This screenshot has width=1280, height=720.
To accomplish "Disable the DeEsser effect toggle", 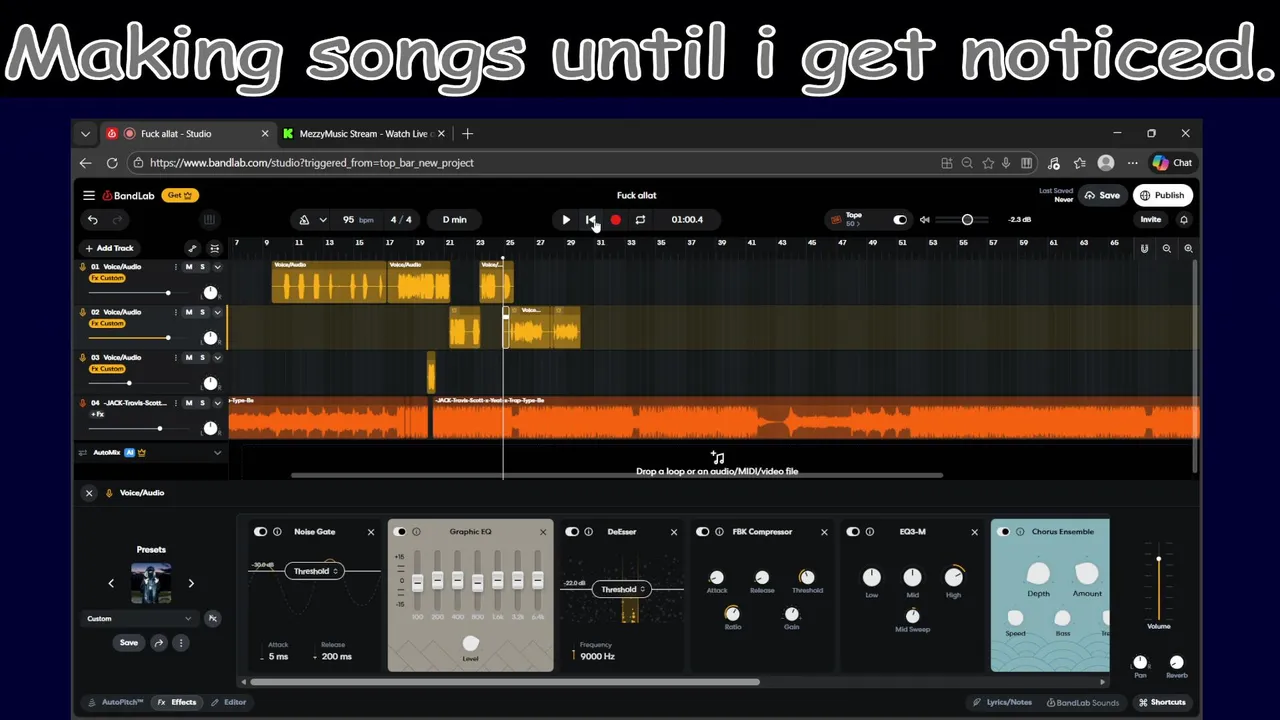I will click(x=572, y=532).
